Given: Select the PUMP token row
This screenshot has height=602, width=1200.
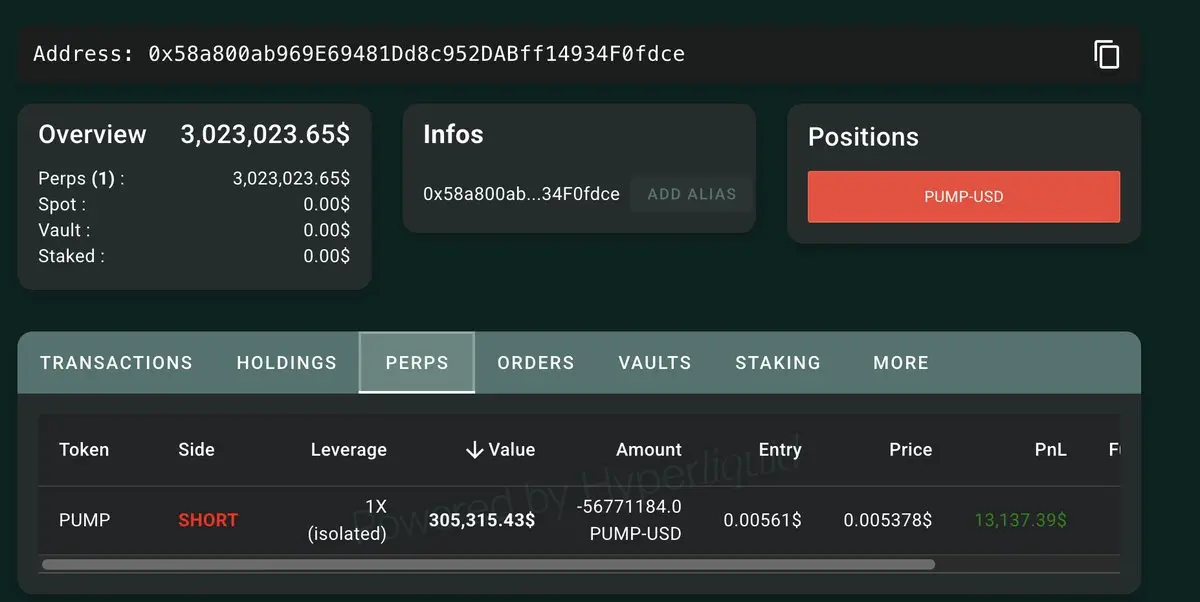Looking at the screenshot, I should pos(579,520).
